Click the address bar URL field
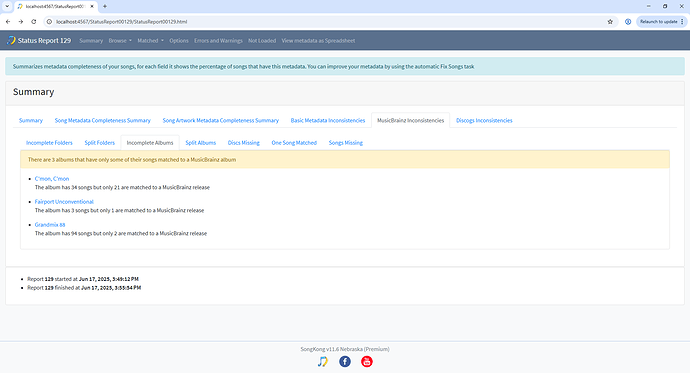 [326, 22]
